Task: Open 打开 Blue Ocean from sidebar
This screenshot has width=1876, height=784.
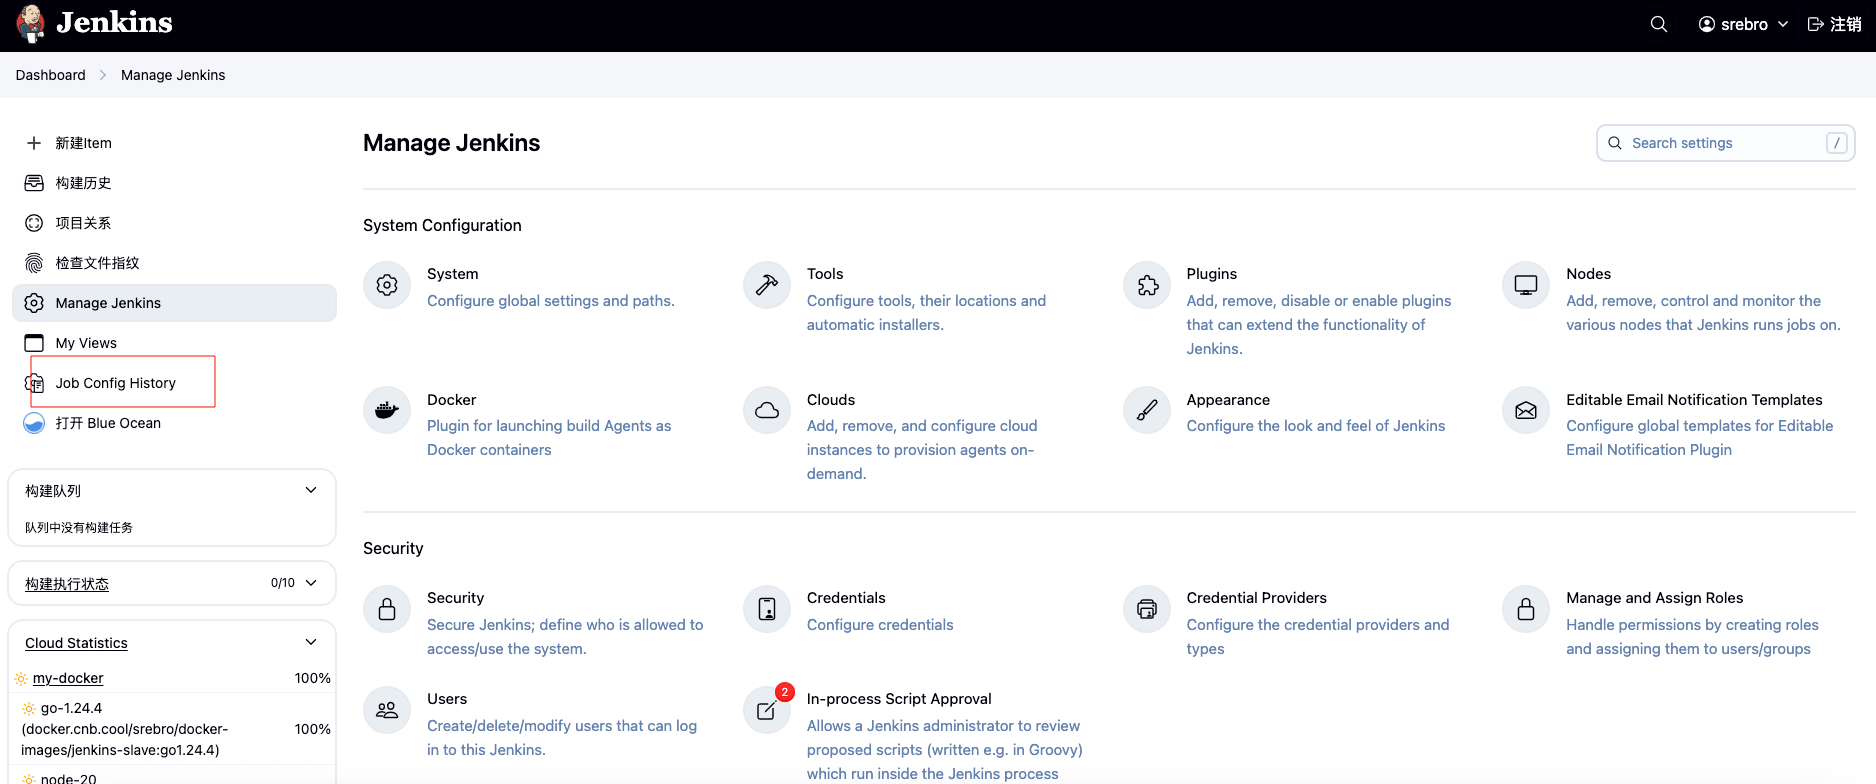Action: pos(108,423)
